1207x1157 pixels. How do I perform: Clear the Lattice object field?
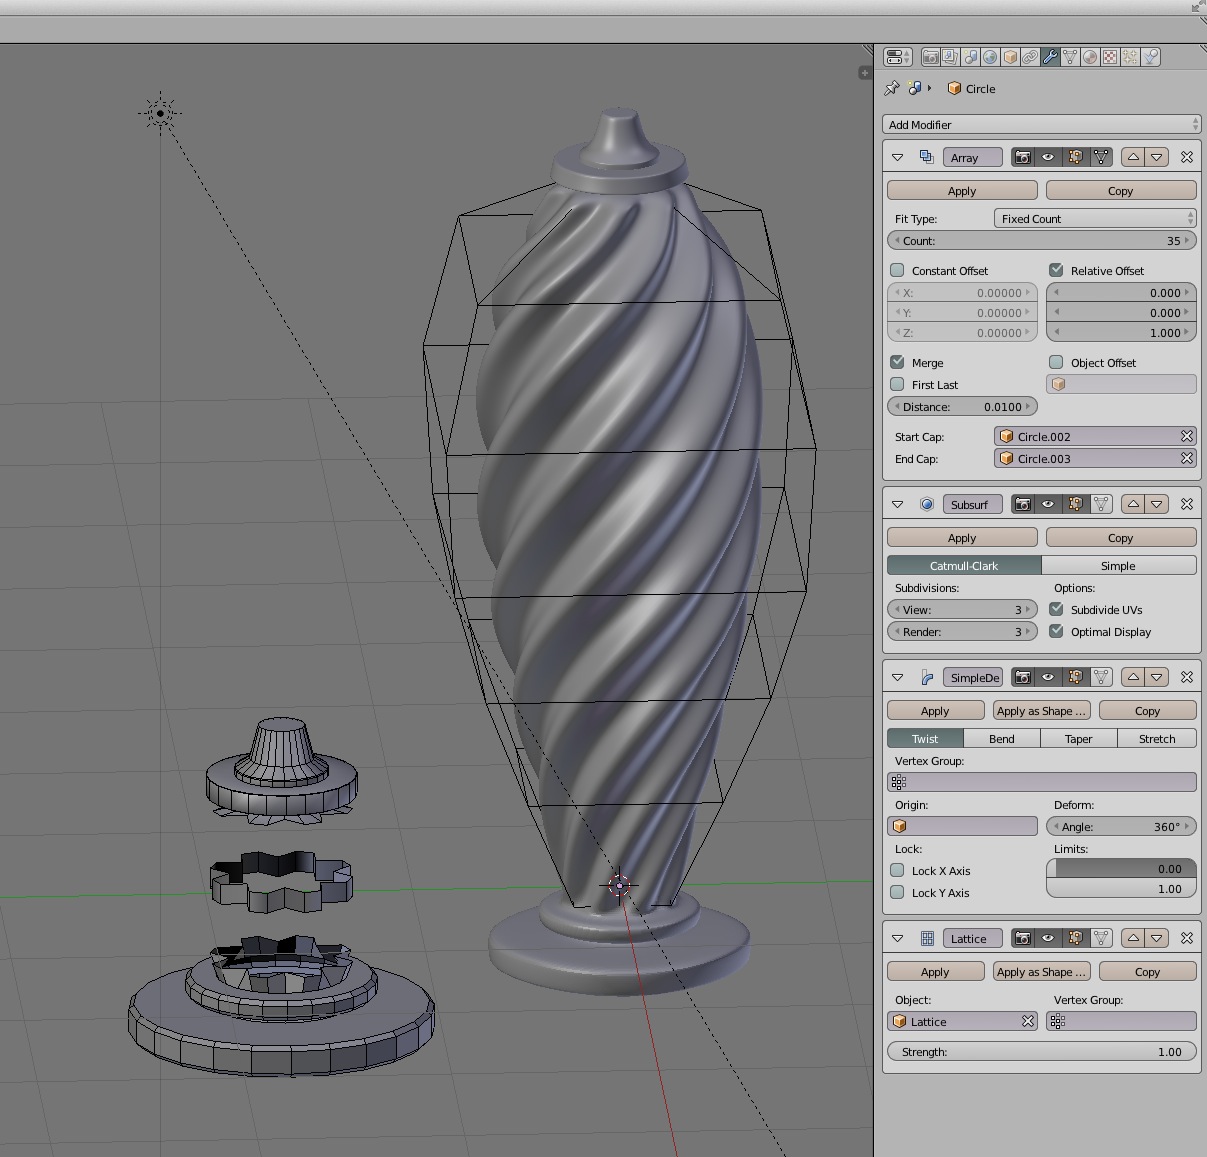1028,1021
